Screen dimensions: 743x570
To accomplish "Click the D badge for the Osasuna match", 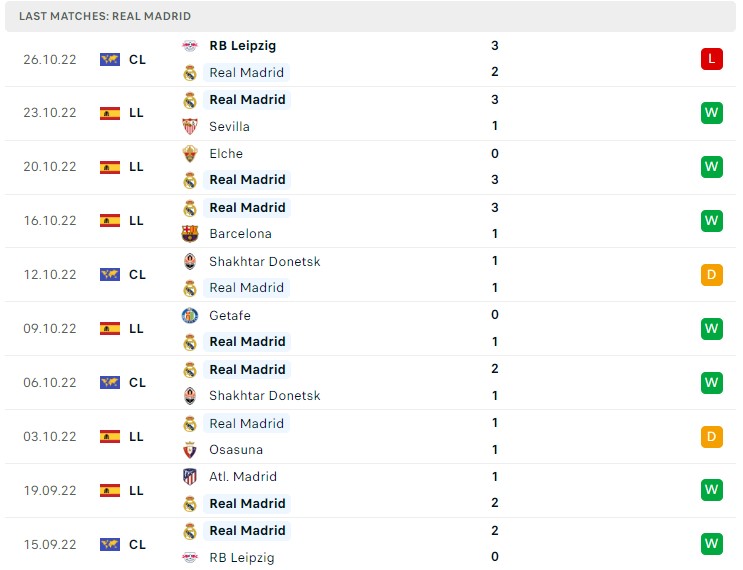I will (x=711, y=436).
